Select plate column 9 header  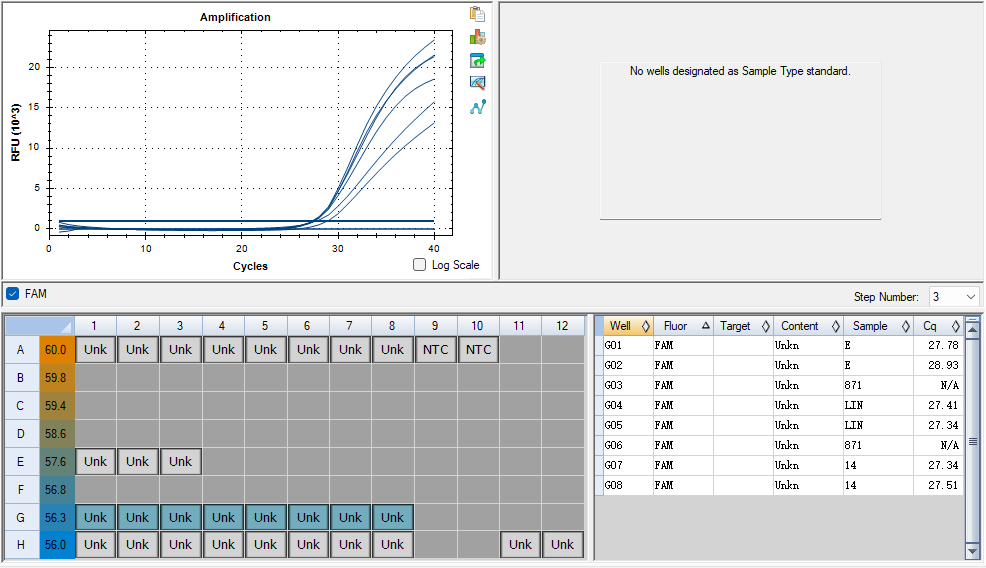pos(435,326)
